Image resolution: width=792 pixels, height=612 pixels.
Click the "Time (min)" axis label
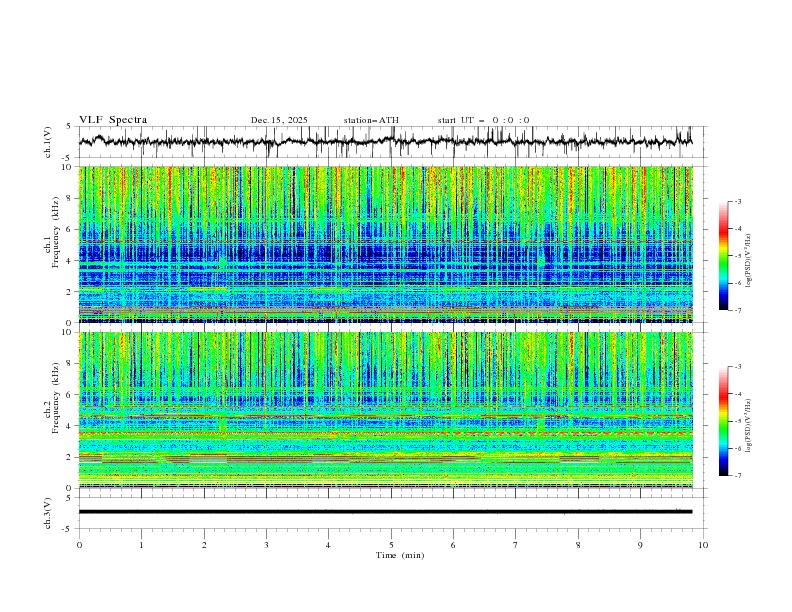(400, 555)
